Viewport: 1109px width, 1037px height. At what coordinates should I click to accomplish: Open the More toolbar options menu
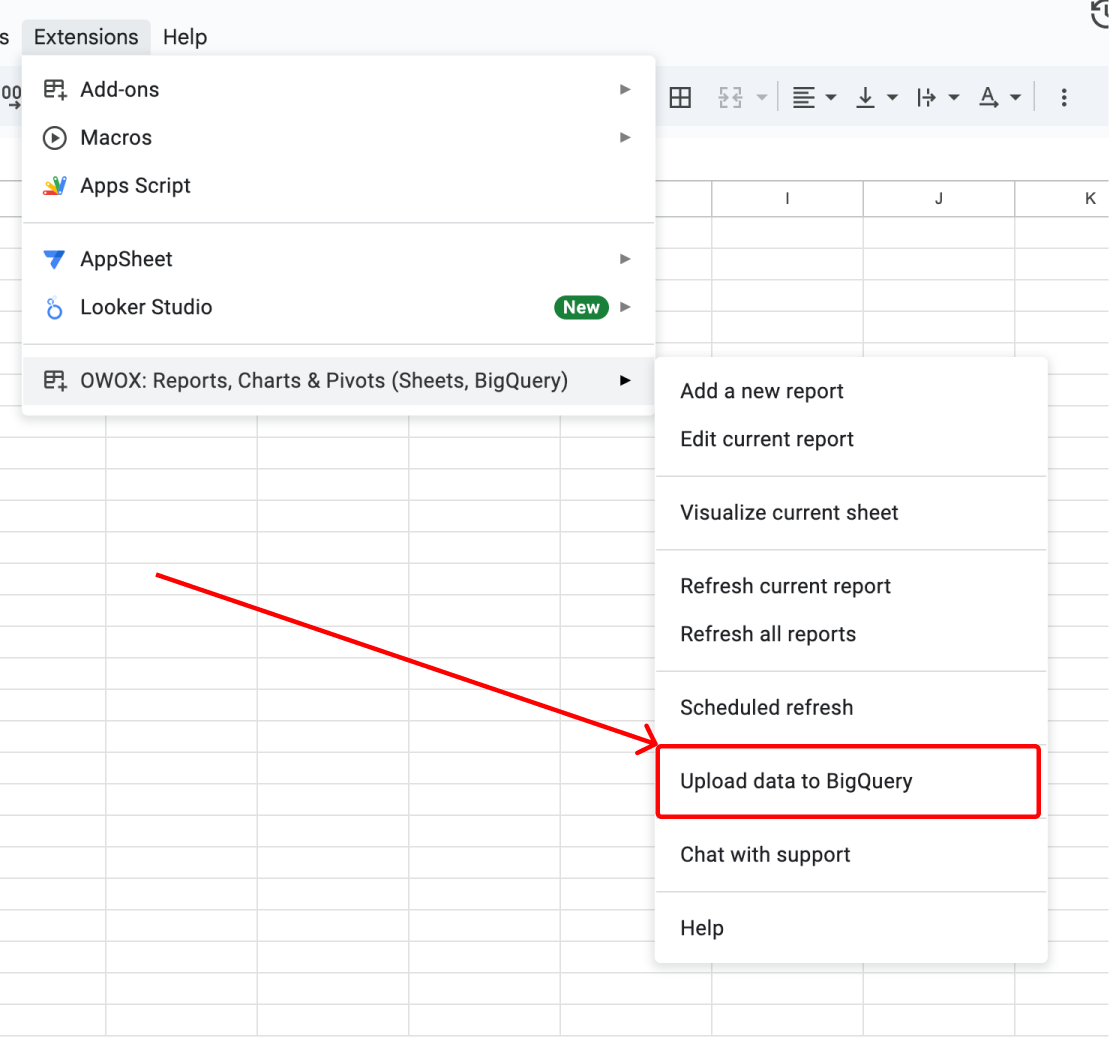click(1064, 97)
